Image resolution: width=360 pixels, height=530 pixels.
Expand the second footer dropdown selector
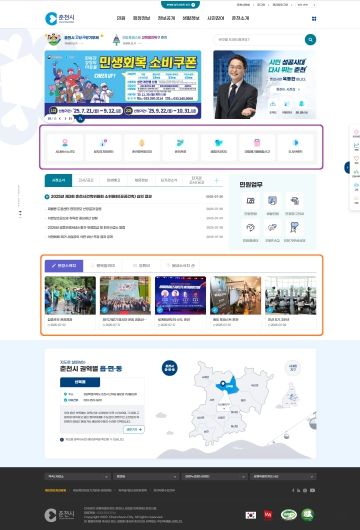tap(146, 476)
